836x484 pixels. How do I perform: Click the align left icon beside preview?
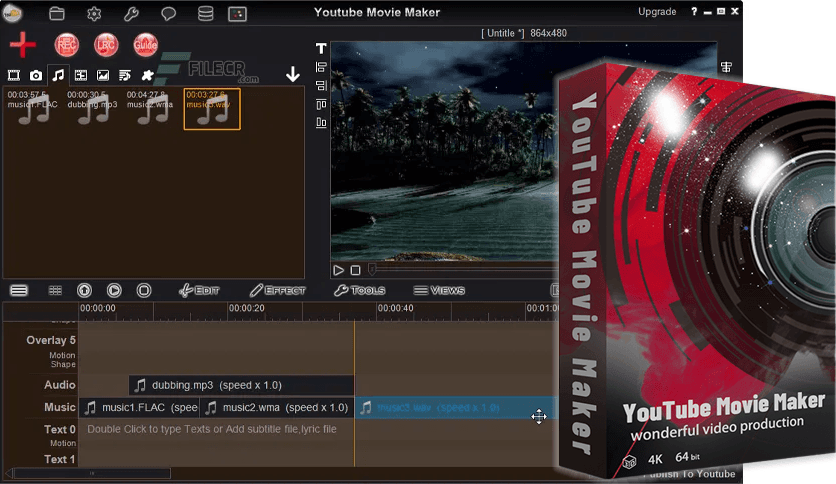pyautogui.click(x=321, y=67)
